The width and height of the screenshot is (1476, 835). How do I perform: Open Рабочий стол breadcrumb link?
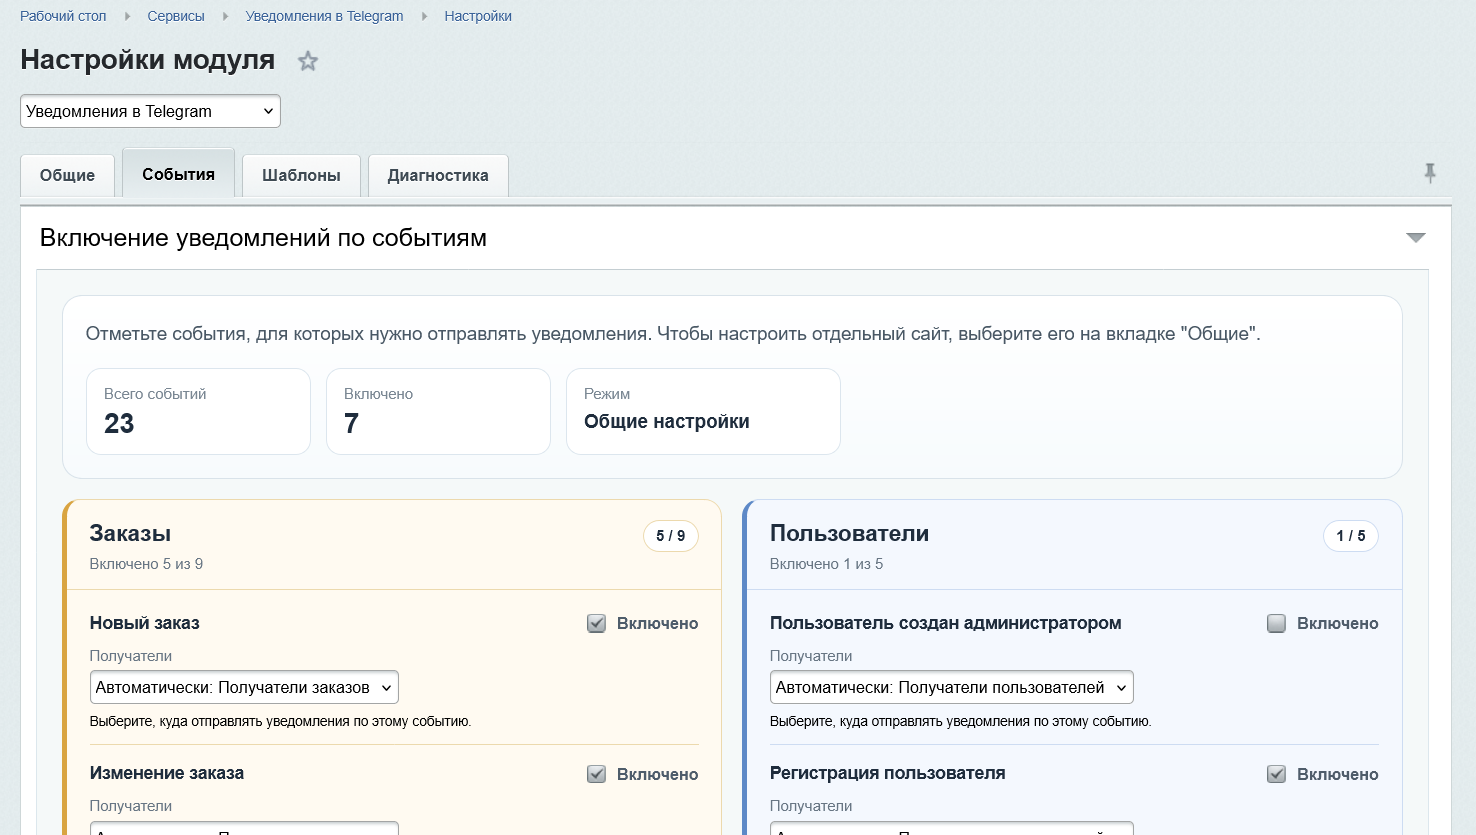(x=63, y=16)
